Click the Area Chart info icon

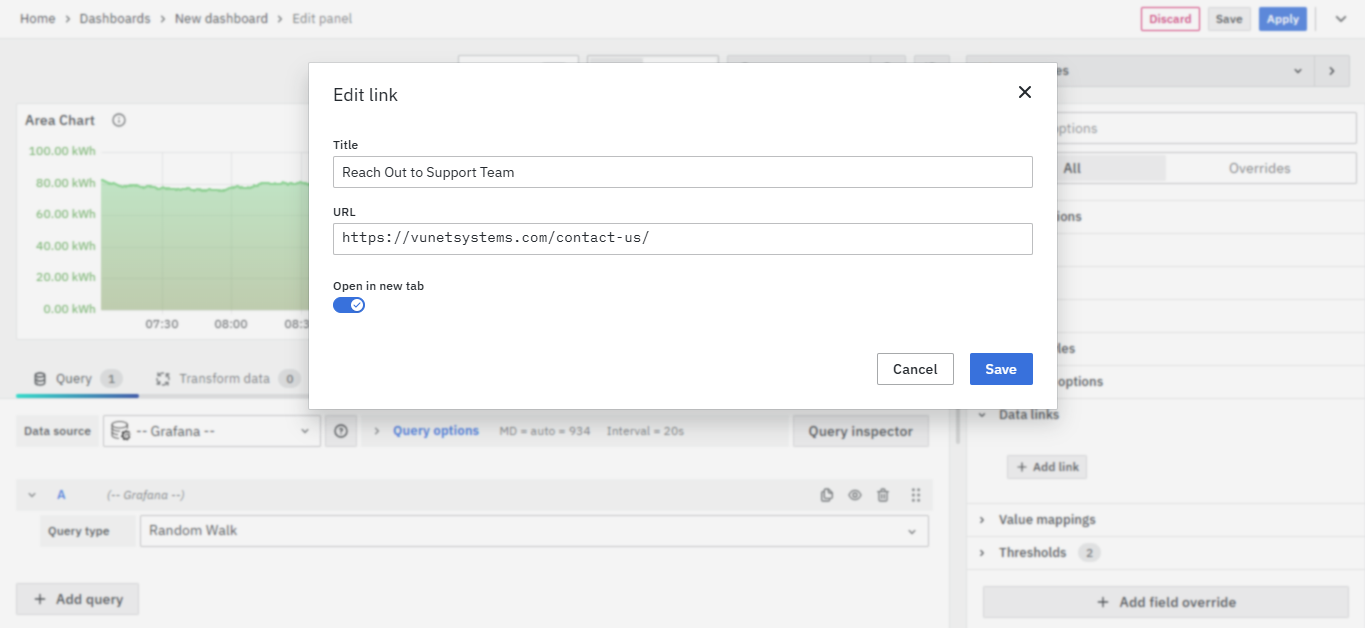click(x=119, y=120)
